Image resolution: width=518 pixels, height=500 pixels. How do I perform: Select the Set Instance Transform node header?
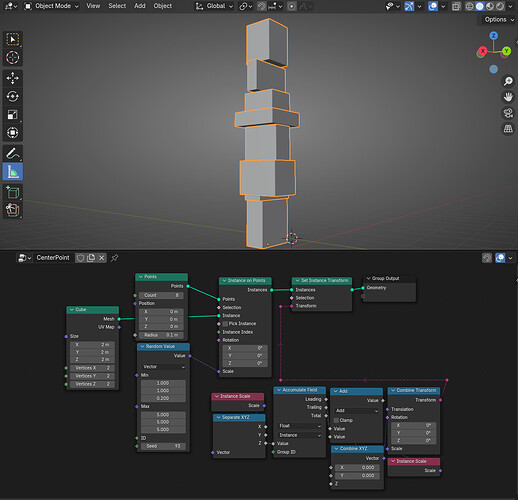pos(322,280)
